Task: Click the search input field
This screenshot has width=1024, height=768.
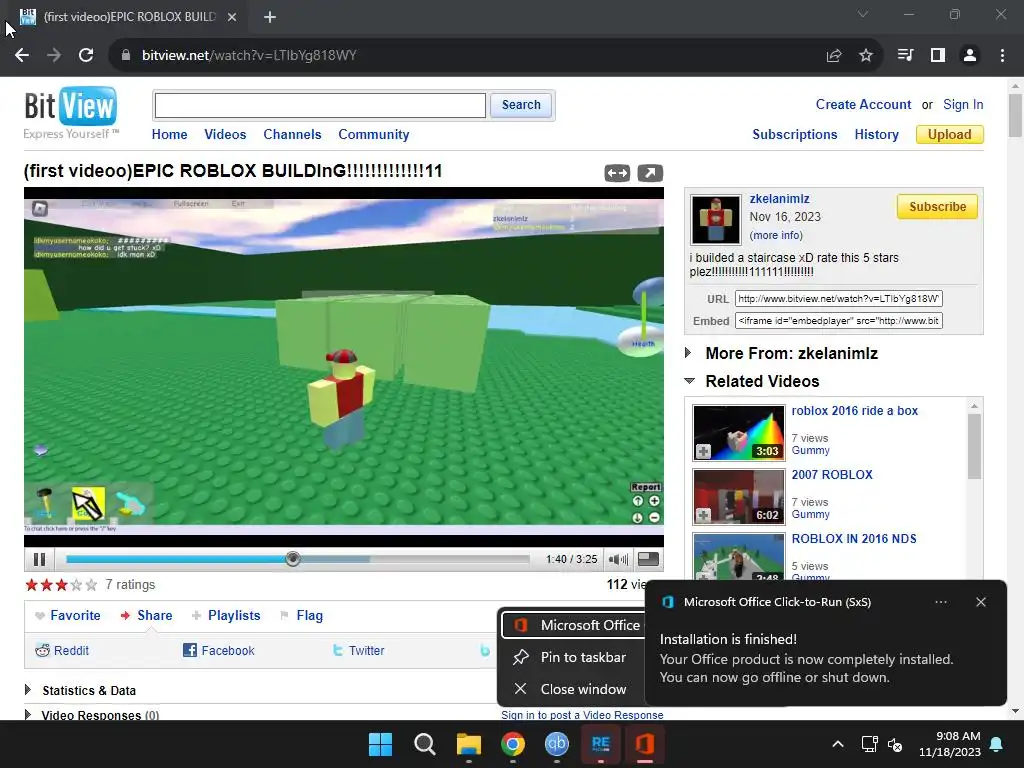Action: (320, 105)
